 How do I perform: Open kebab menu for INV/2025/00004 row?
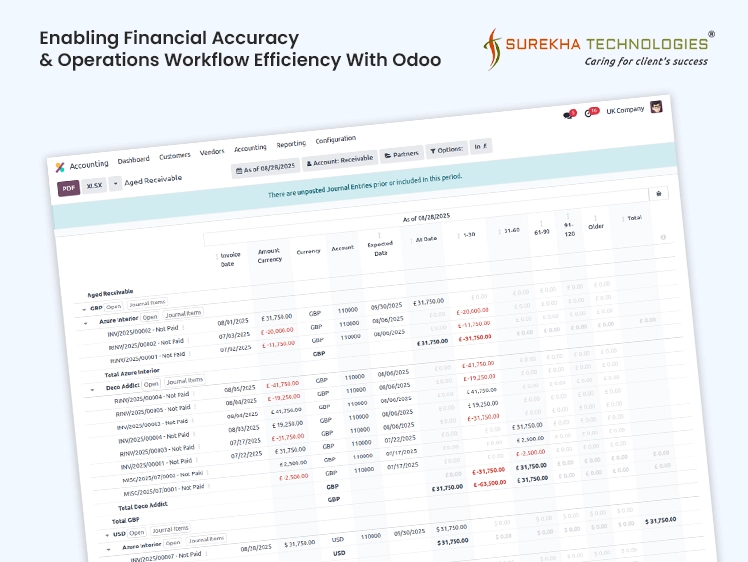tap(195, 434)
